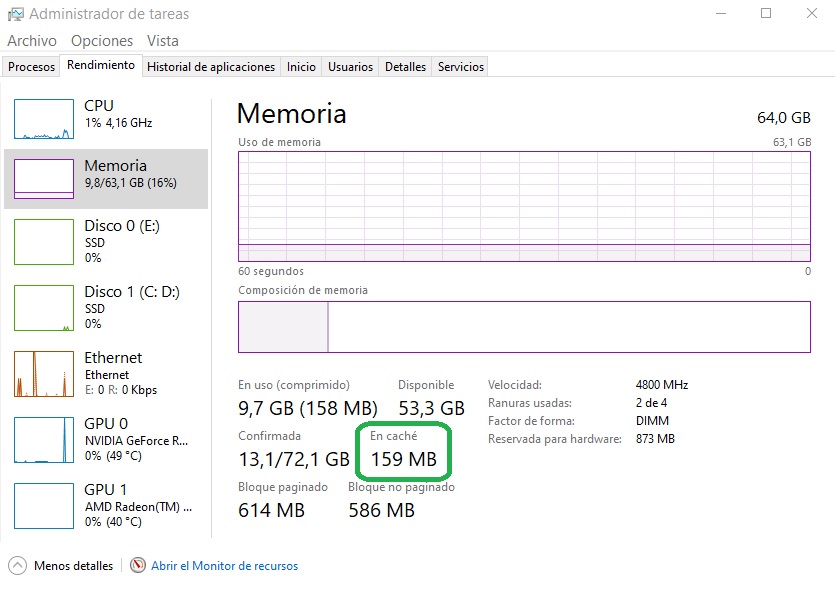Click the '0% (49 °C)' GPU 0 value

click(113, 456)
